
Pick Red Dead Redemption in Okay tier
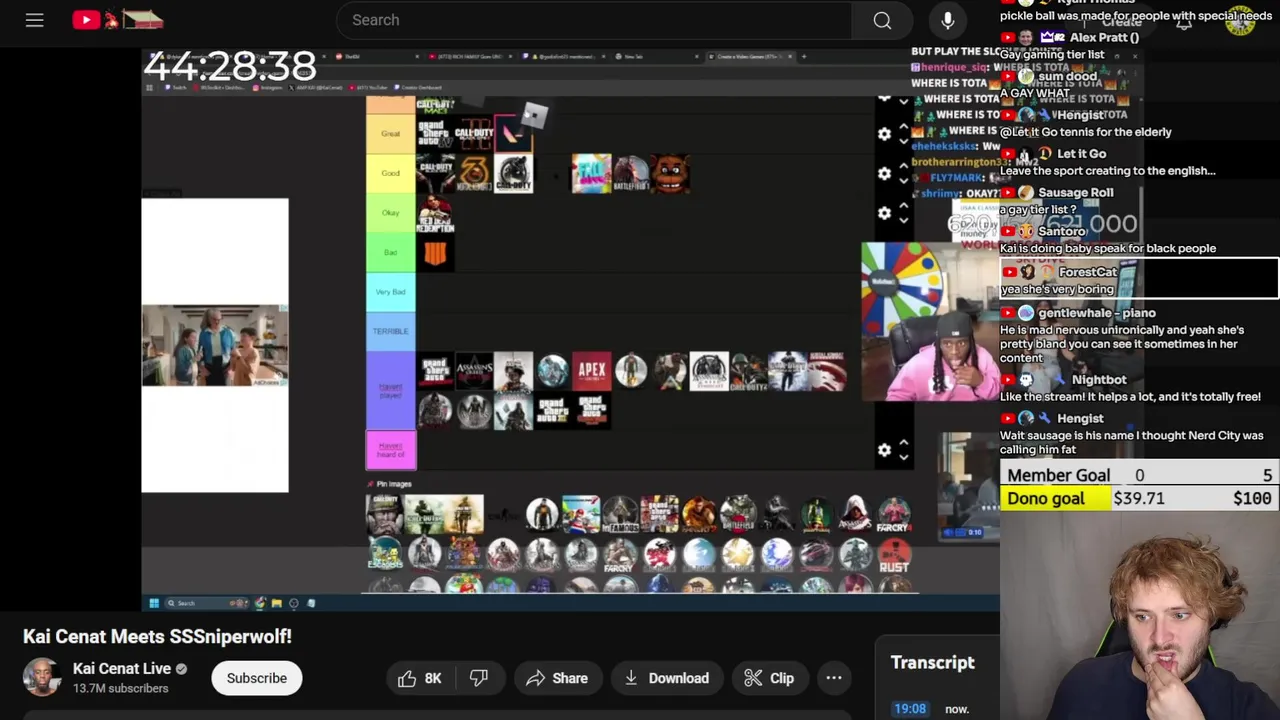(x=434, y=213)
